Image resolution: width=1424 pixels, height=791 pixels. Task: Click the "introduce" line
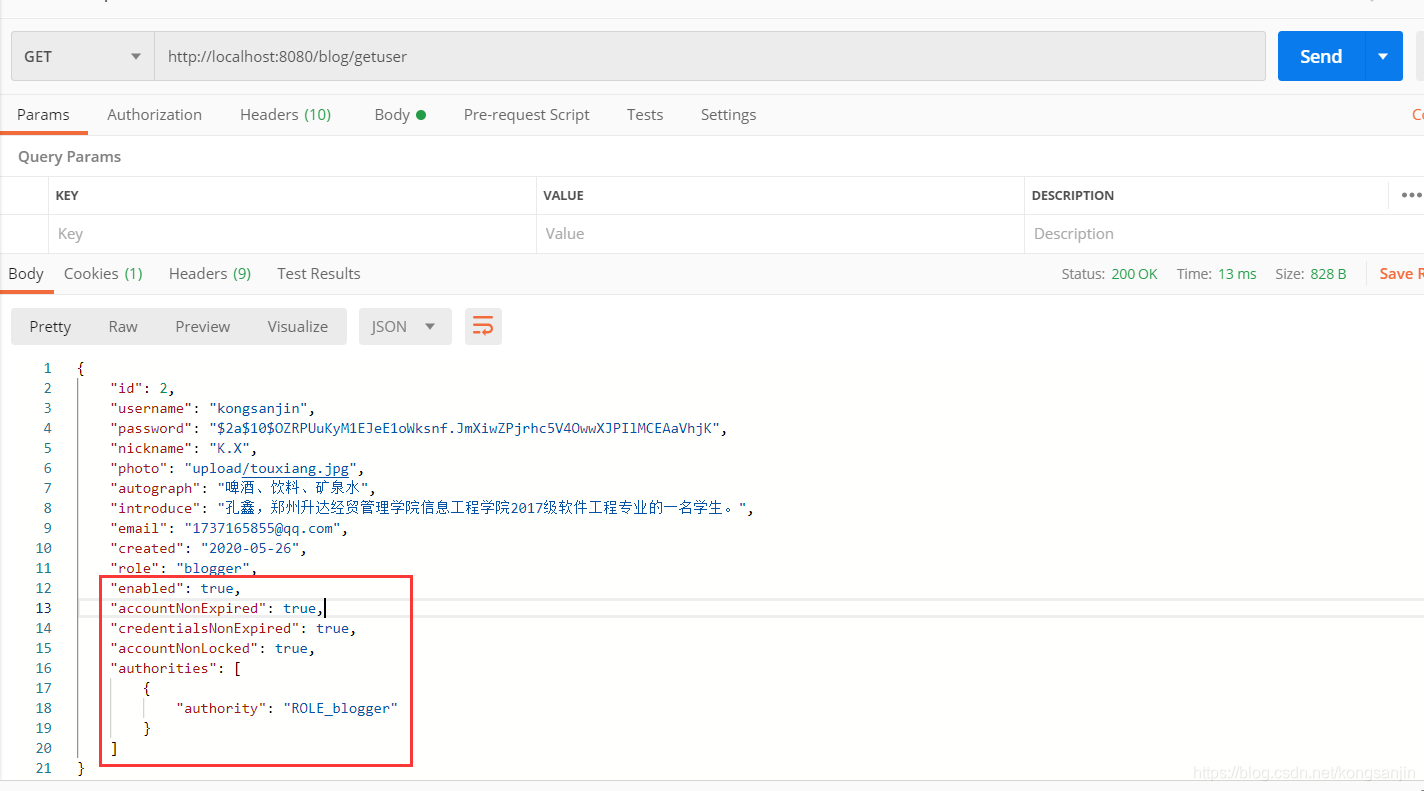pyautogui.click(x=431, y=508)
